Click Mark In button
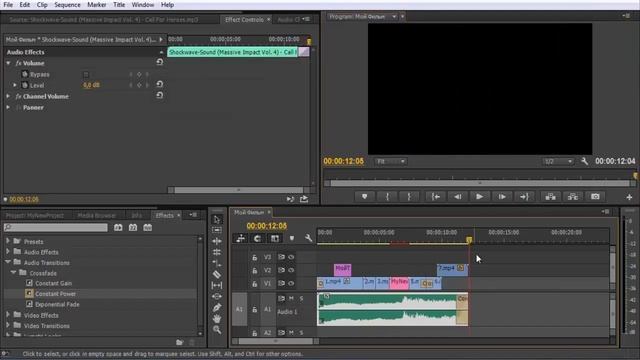640x360 pixels. point(387,197)
